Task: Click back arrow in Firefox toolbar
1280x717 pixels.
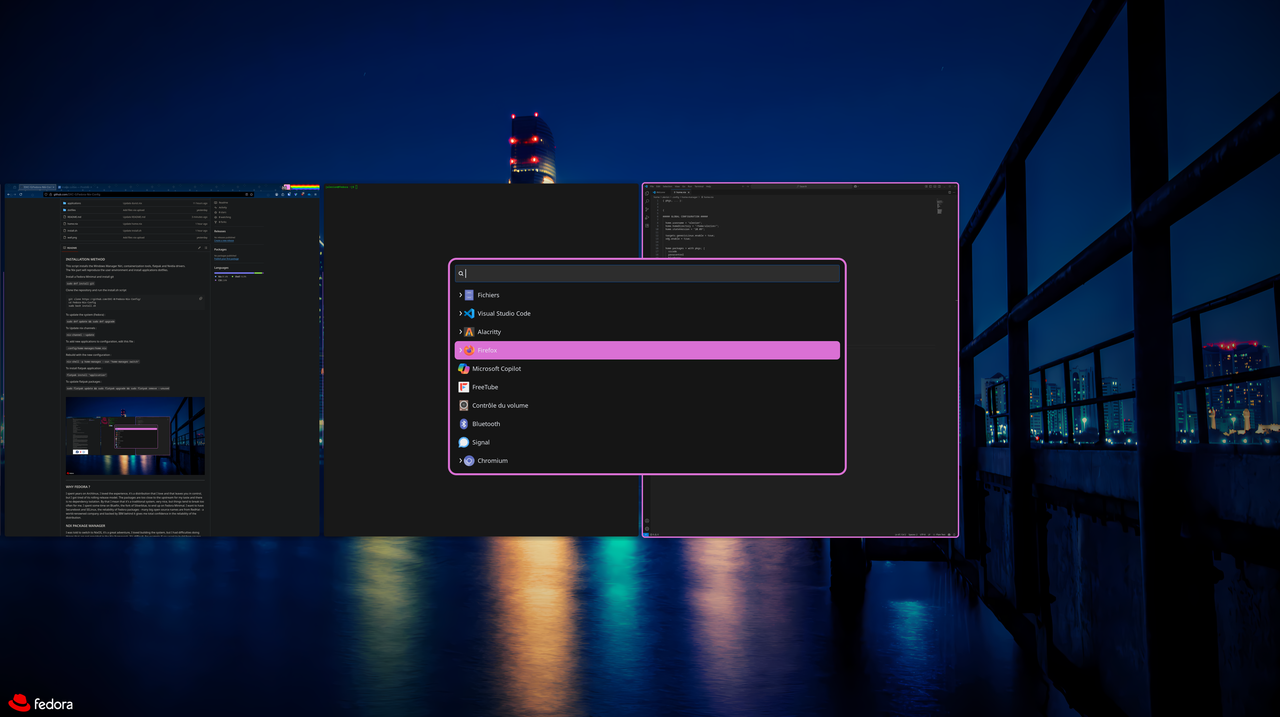Action: pyautogui.click(x=8, y=194)
